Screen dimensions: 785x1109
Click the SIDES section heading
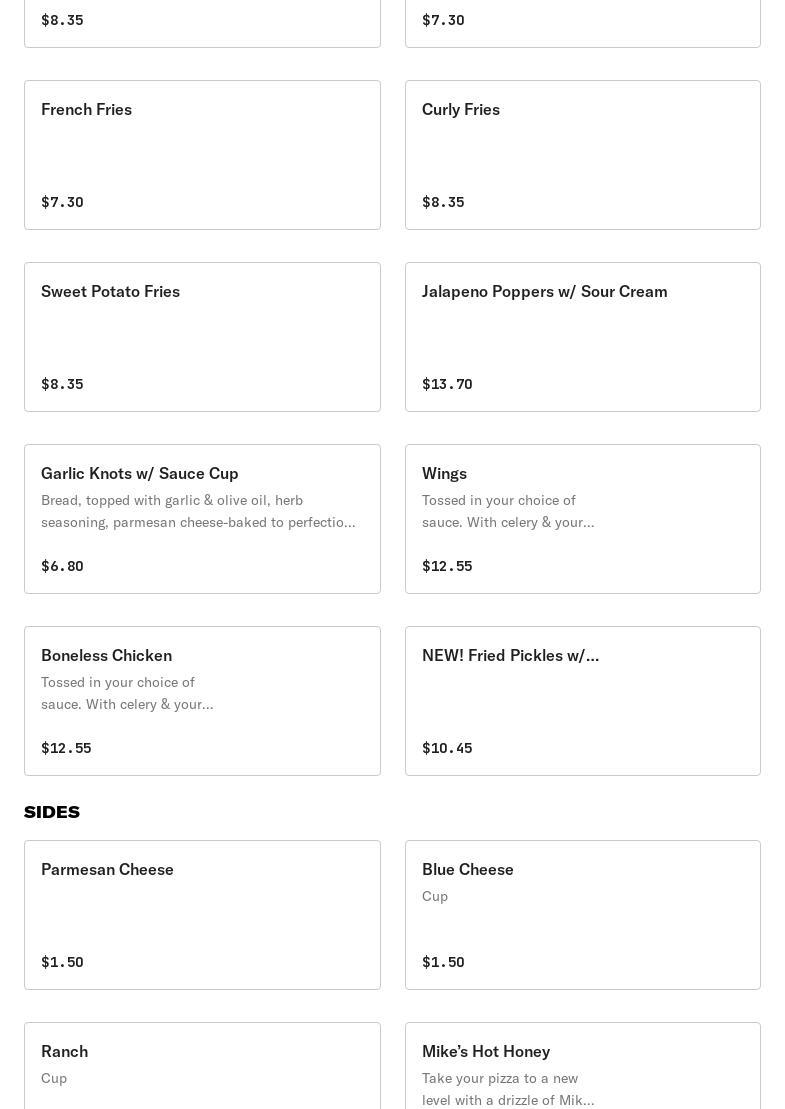[x=52, y=812]
